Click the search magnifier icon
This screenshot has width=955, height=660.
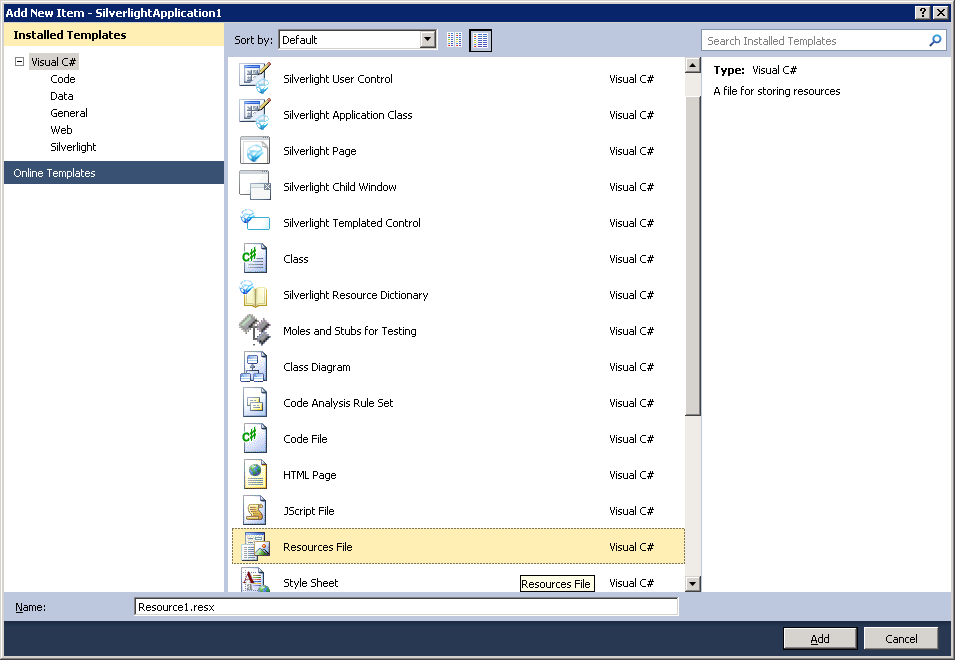click(x=935, y=41)
